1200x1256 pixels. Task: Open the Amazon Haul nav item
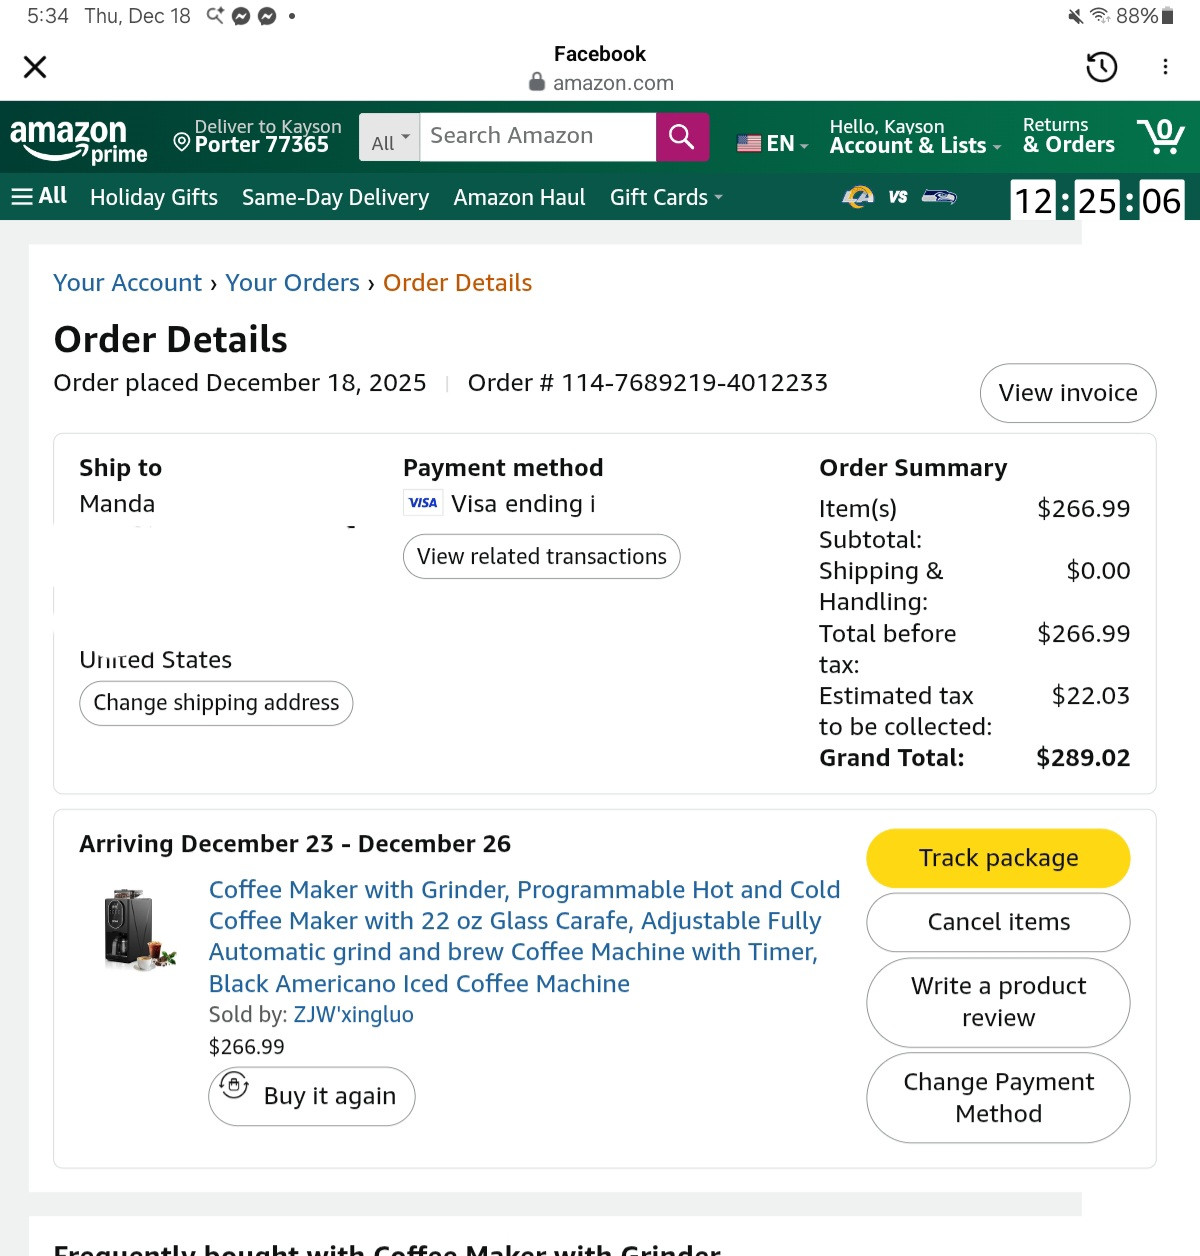click(x=519, y=198)
